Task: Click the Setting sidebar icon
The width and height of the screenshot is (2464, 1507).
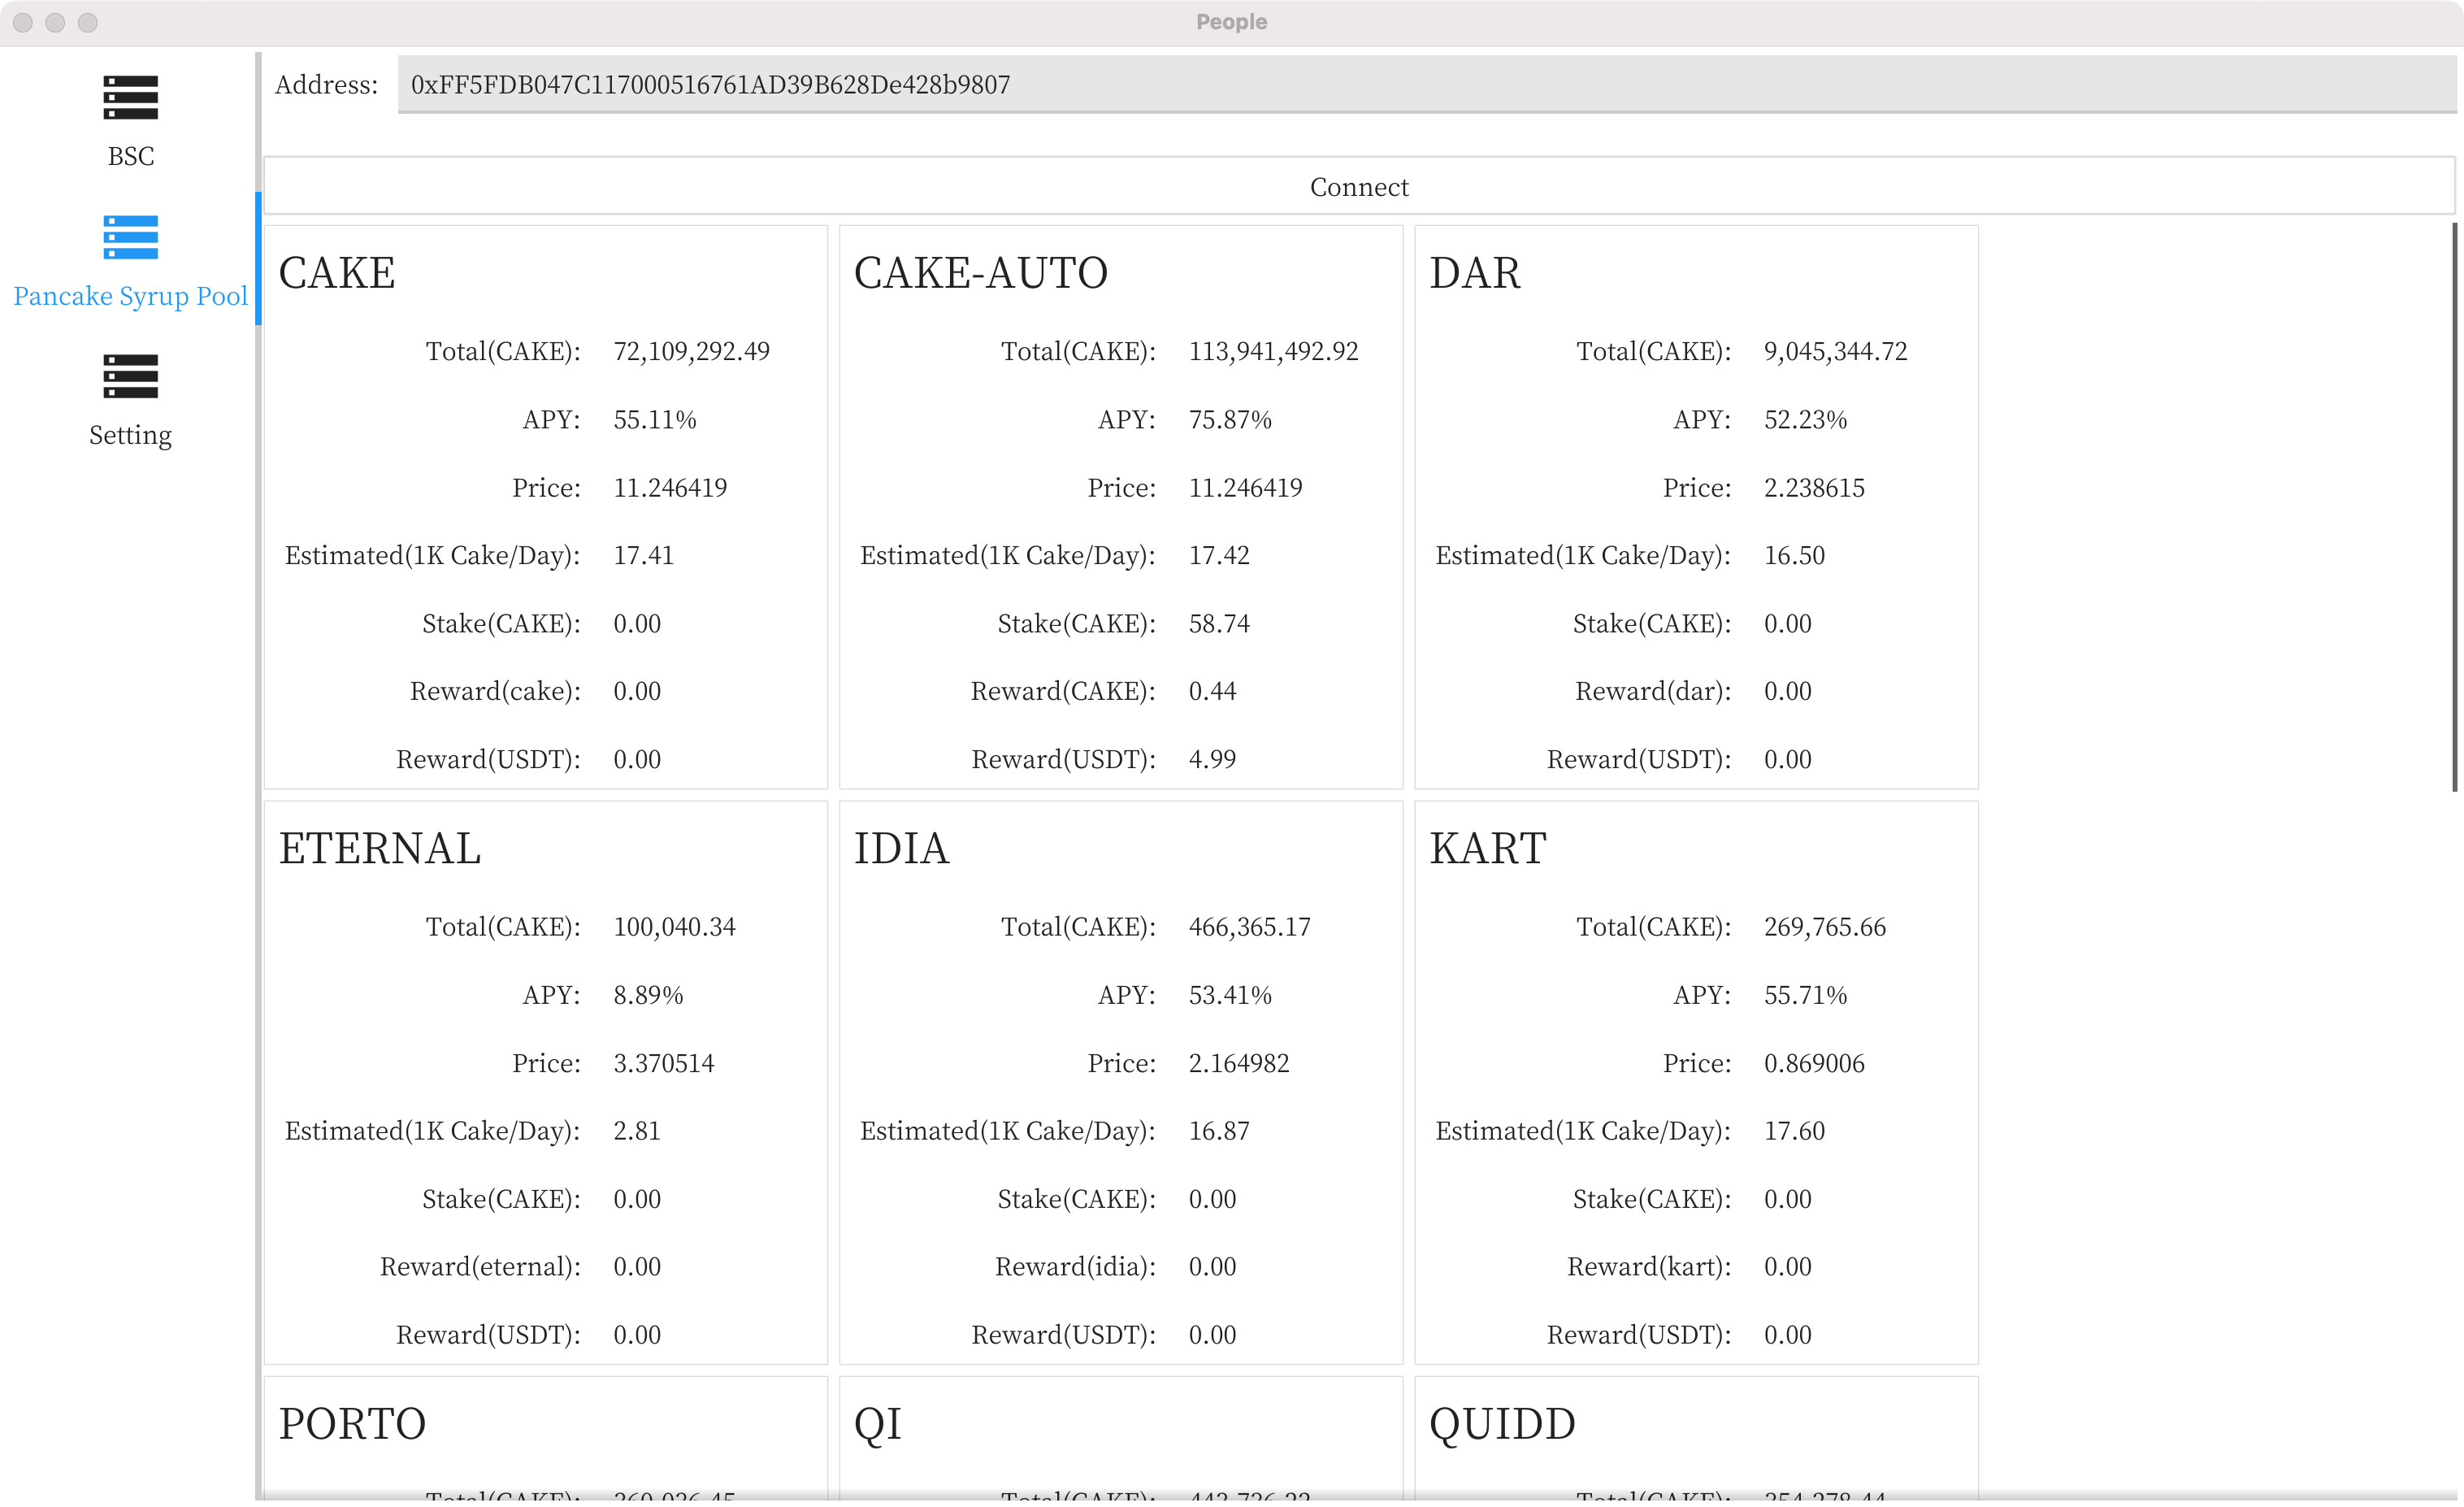Action: [x=130, y=376]
